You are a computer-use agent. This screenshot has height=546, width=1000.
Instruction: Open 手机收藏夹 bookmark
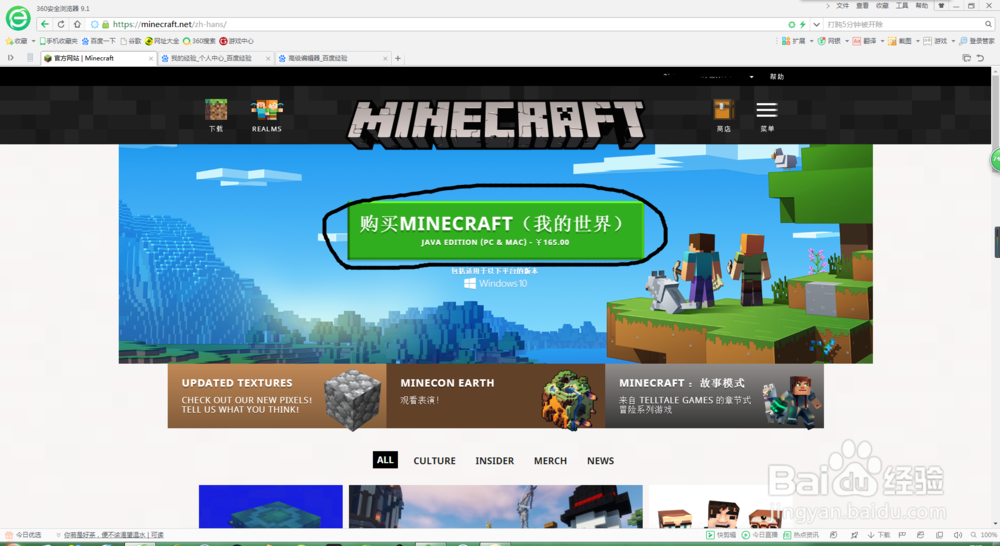[x=58, y=41]
